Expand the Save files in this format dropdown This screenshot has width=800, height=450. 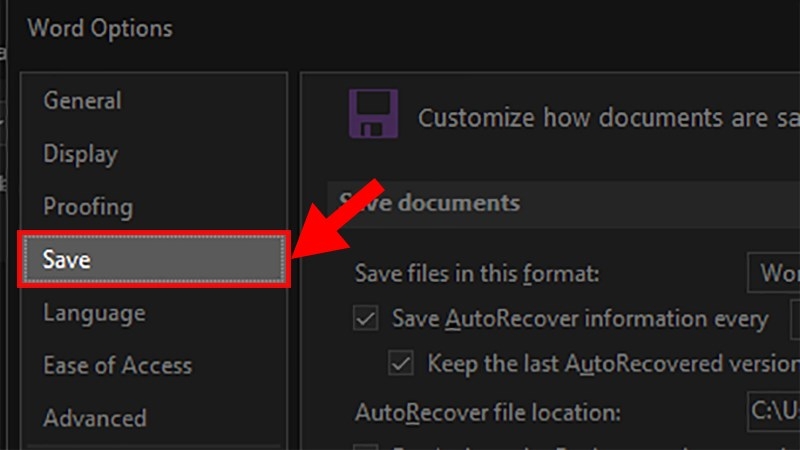pyautogui.click(x=774, y=272)
